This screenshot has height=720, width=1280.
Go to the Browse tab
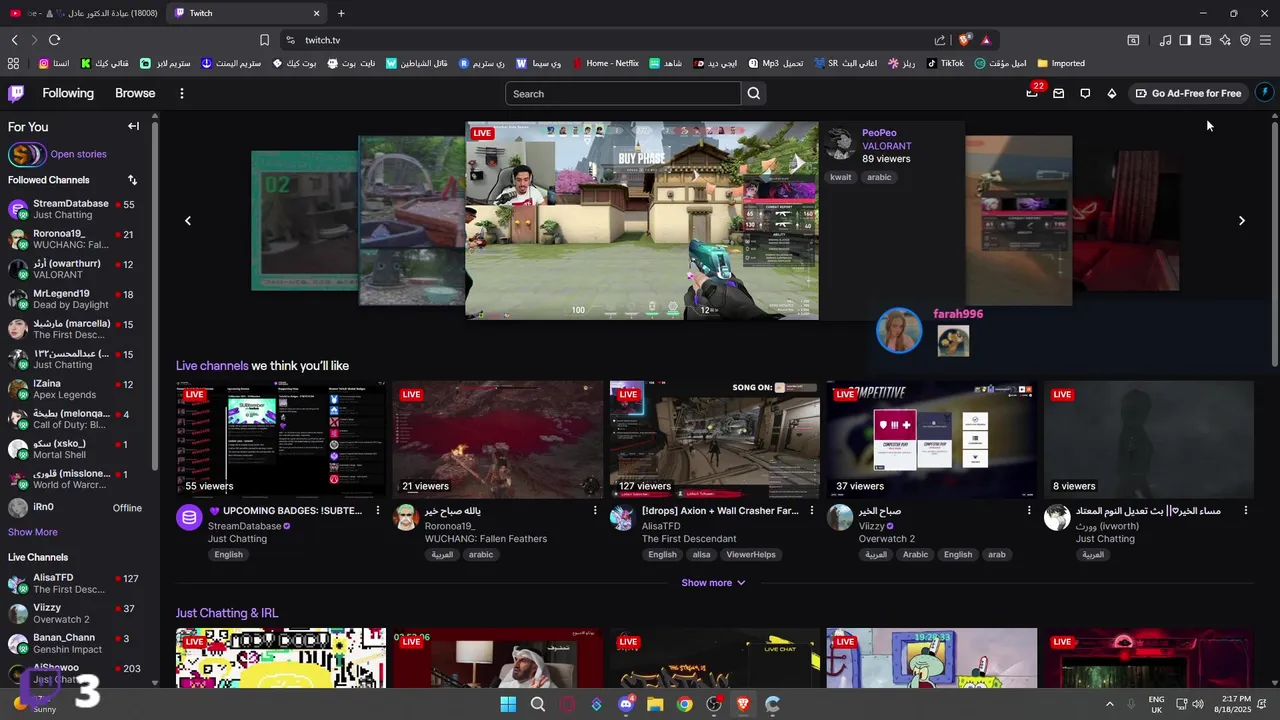pos(135,93)
